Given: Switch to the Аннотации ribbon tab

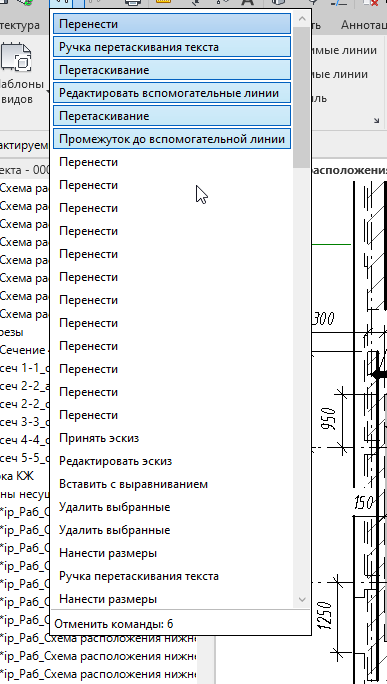Looking at the screenshot, I should click(x=364, y=25).
